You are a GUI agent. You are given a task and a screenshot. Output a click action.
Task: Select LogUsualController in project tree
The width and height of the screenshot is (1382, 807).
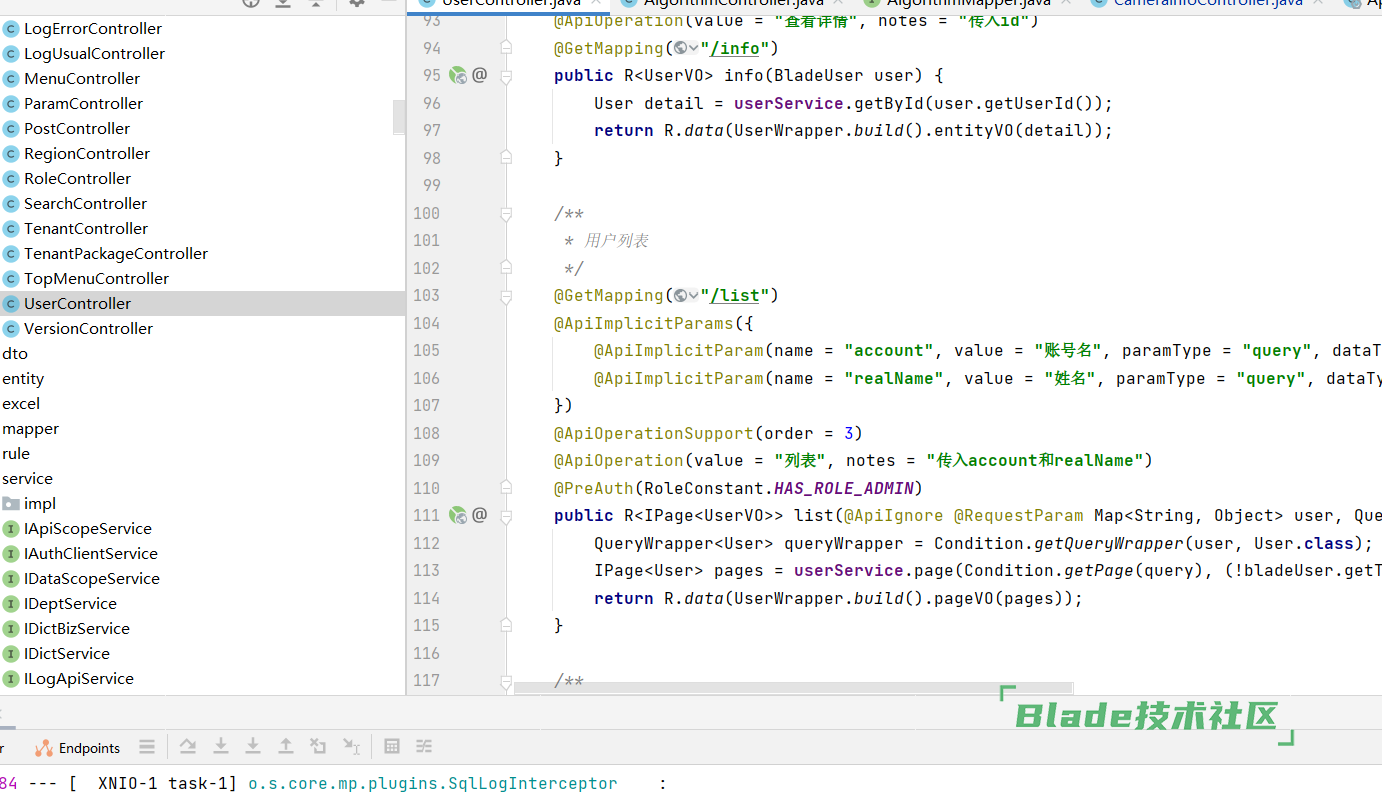click(94, 54)
